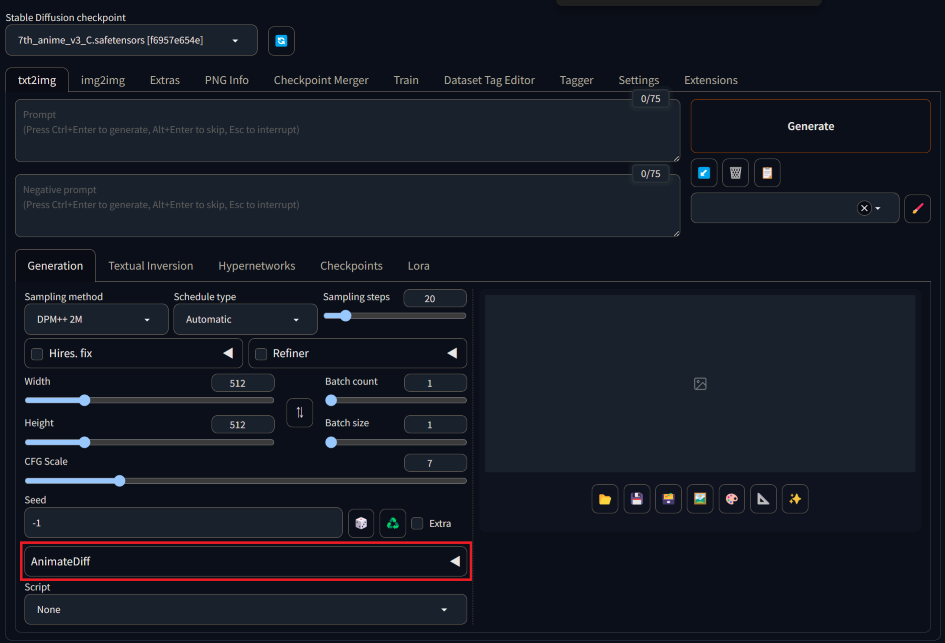
Task: Click the CFG Scale slider handle
Action: [119, 481]
